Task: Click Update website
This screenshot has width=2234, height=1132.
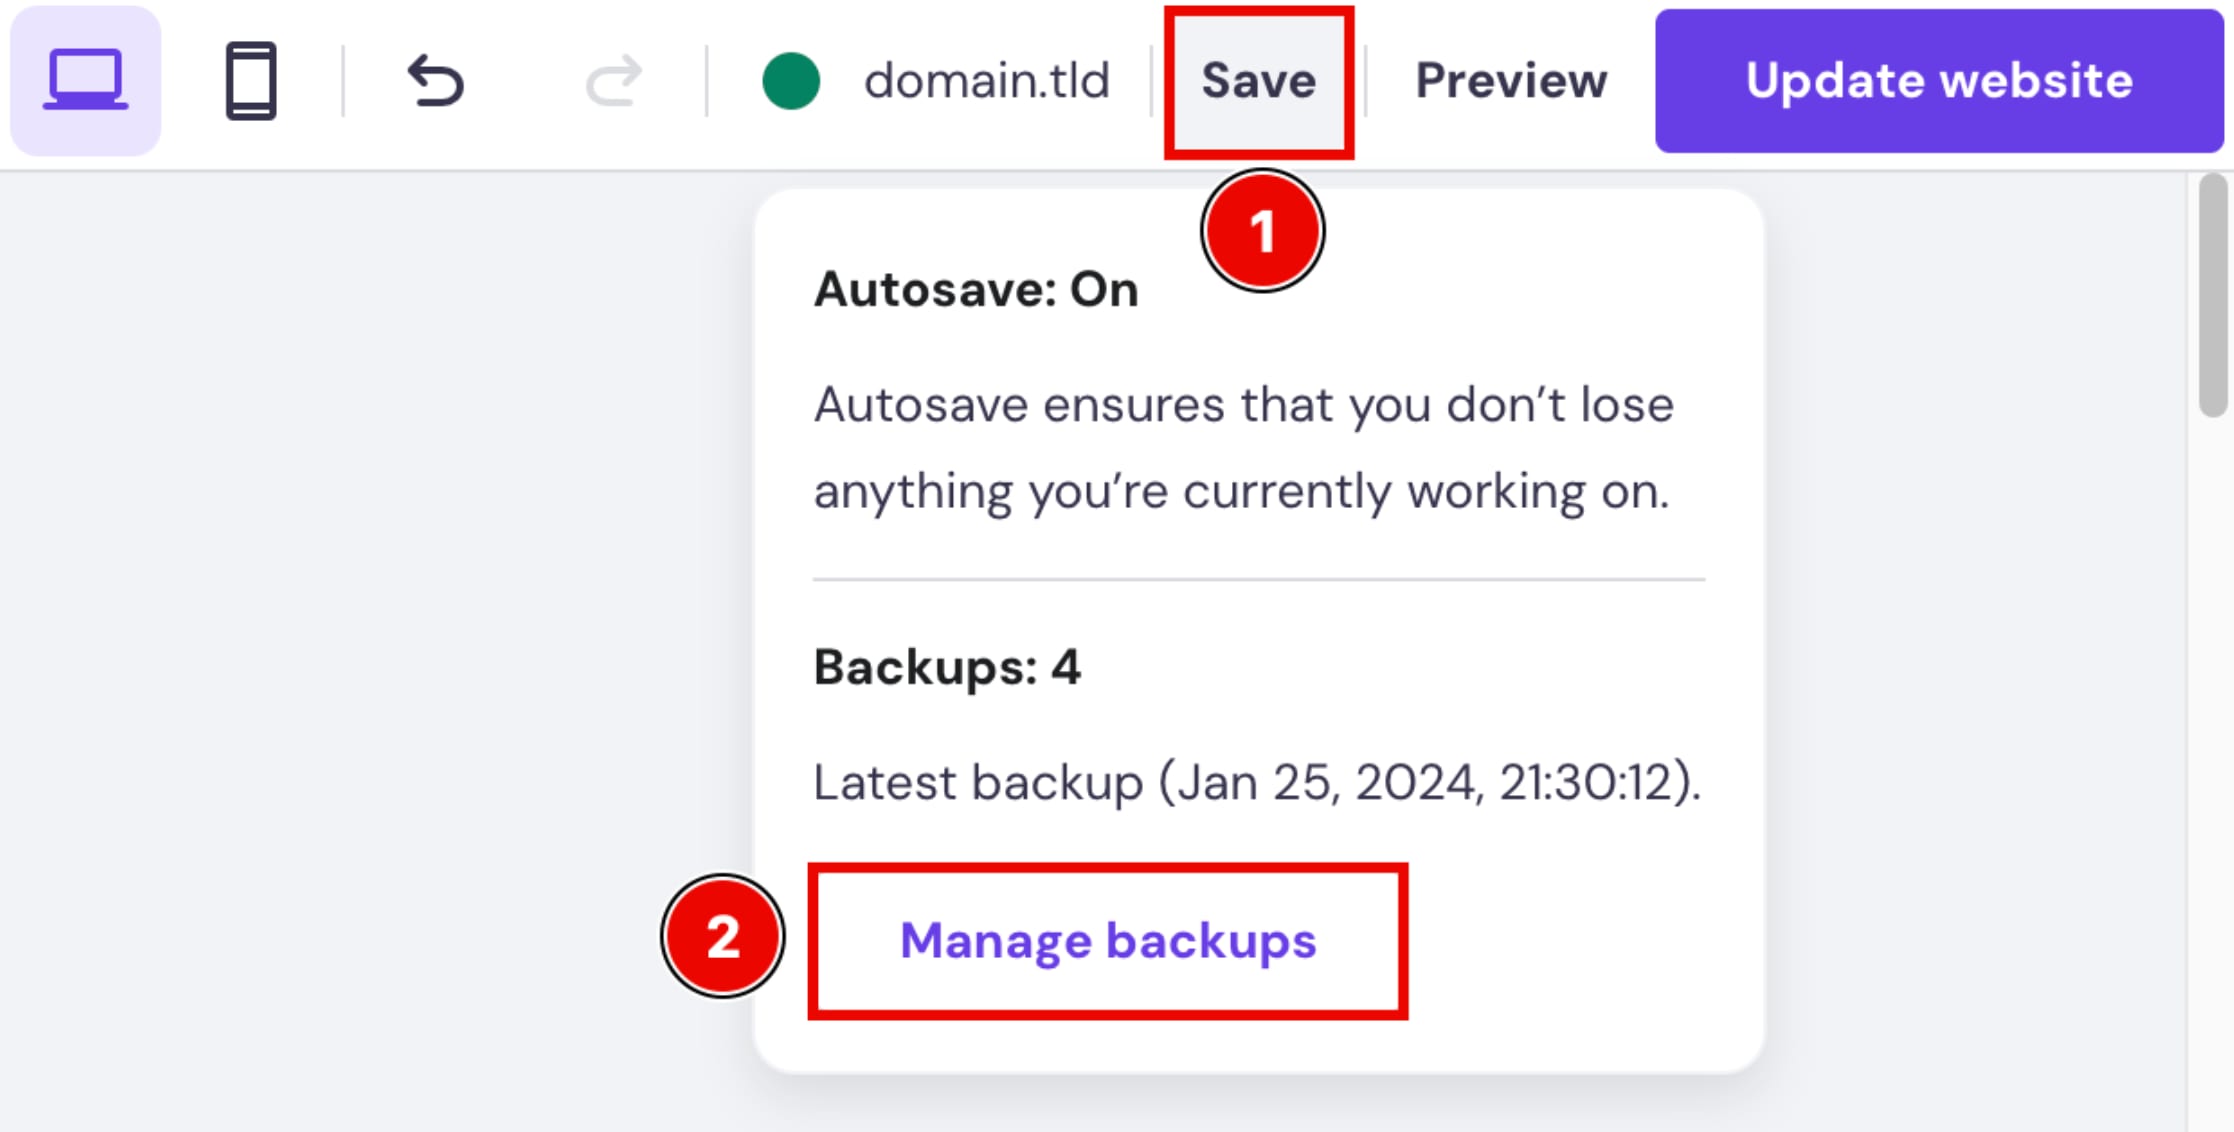Action: coord(1938,80)
